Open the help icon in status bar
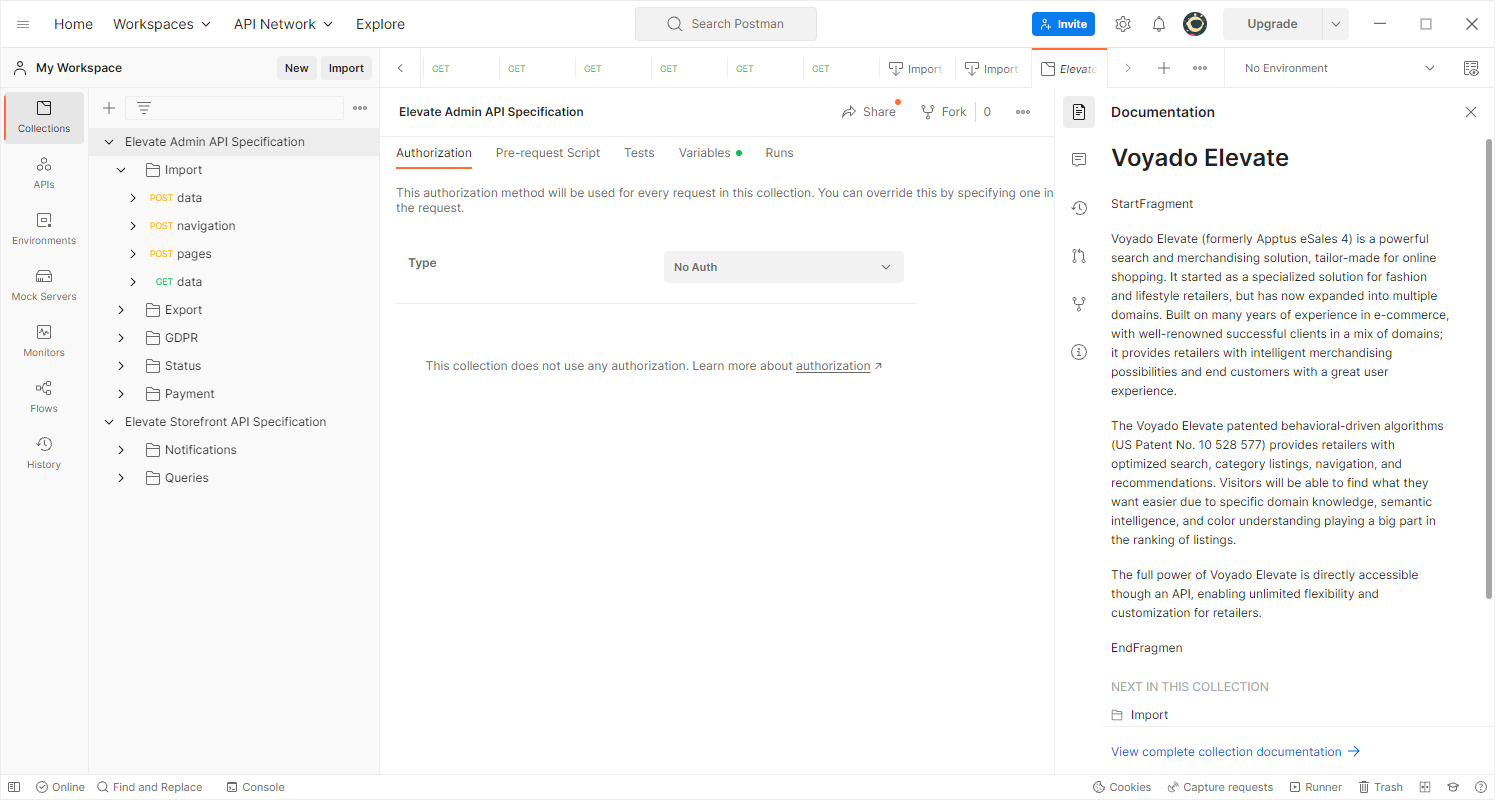 [x=1480, y=787]
